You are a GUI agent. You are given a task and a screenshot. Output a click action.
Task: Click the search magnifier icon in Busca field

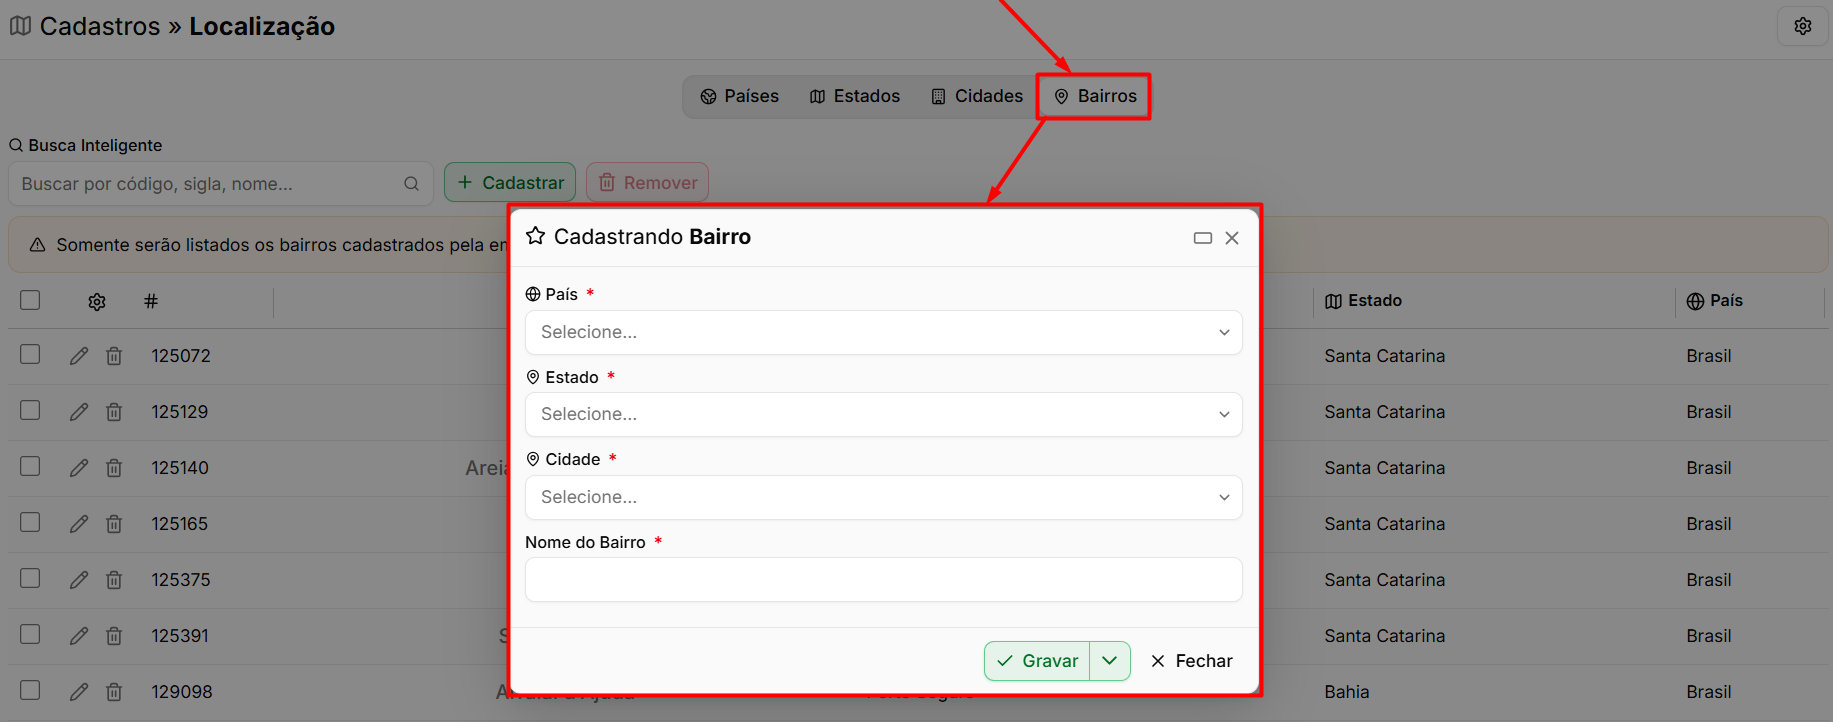(x=411, y=184)
